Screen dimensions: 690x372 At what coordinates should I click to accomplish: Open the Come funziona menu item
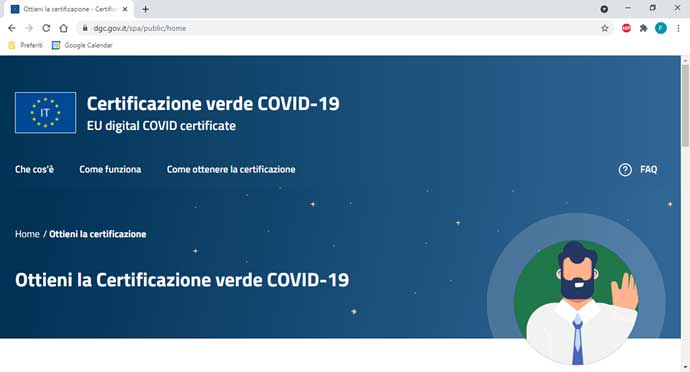110,169
